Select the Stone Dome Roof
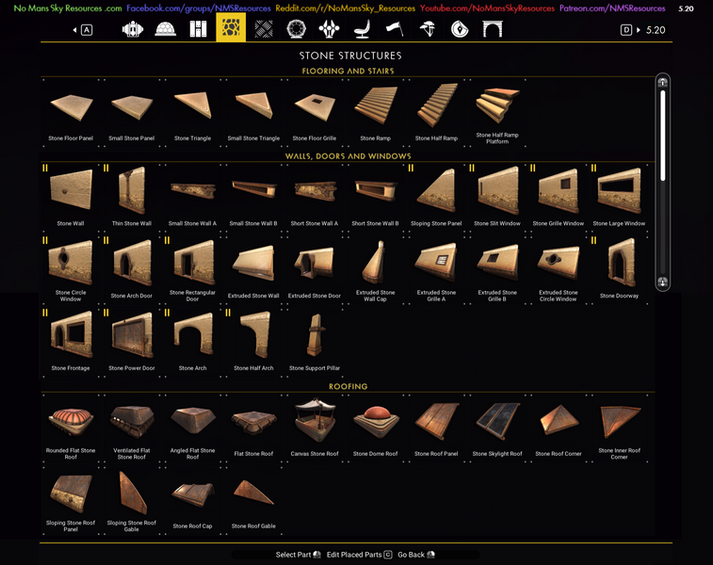This screenshot has width=713, height=565. point(376,428)
